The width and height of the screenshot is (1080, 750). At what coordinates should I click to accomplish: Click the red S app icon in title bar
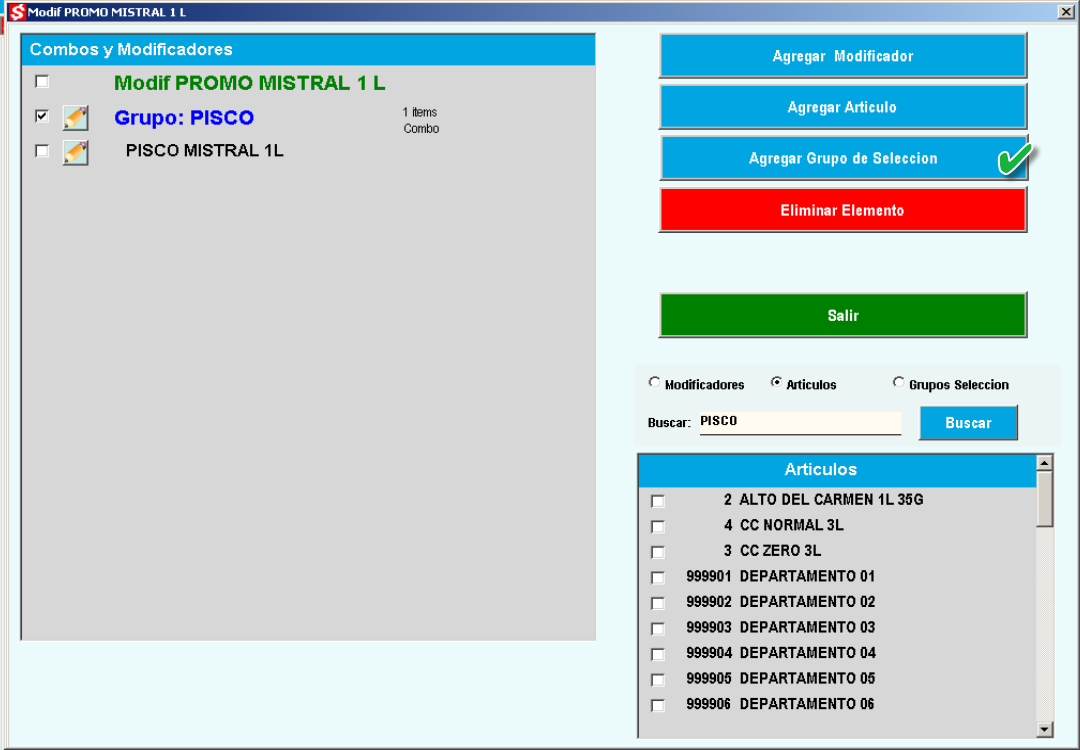(16, 12)
